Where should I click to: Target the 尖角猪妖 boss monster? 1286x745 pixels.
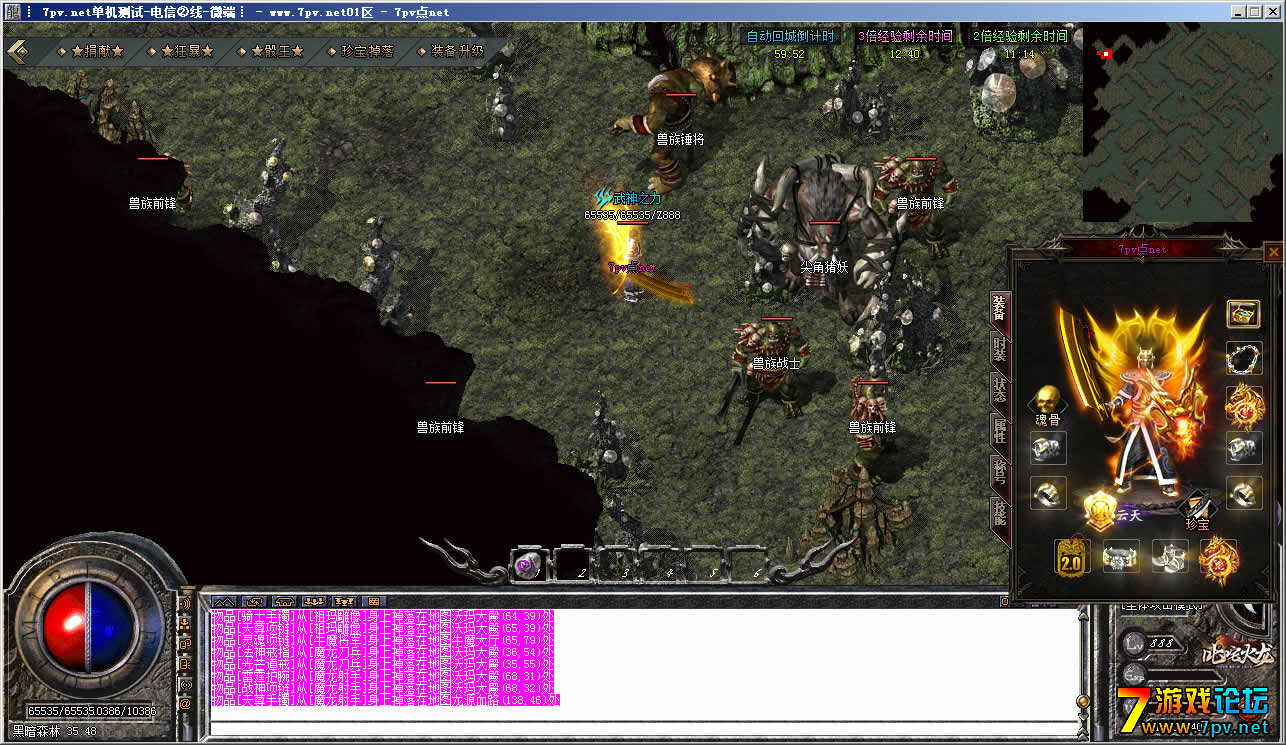820,240
